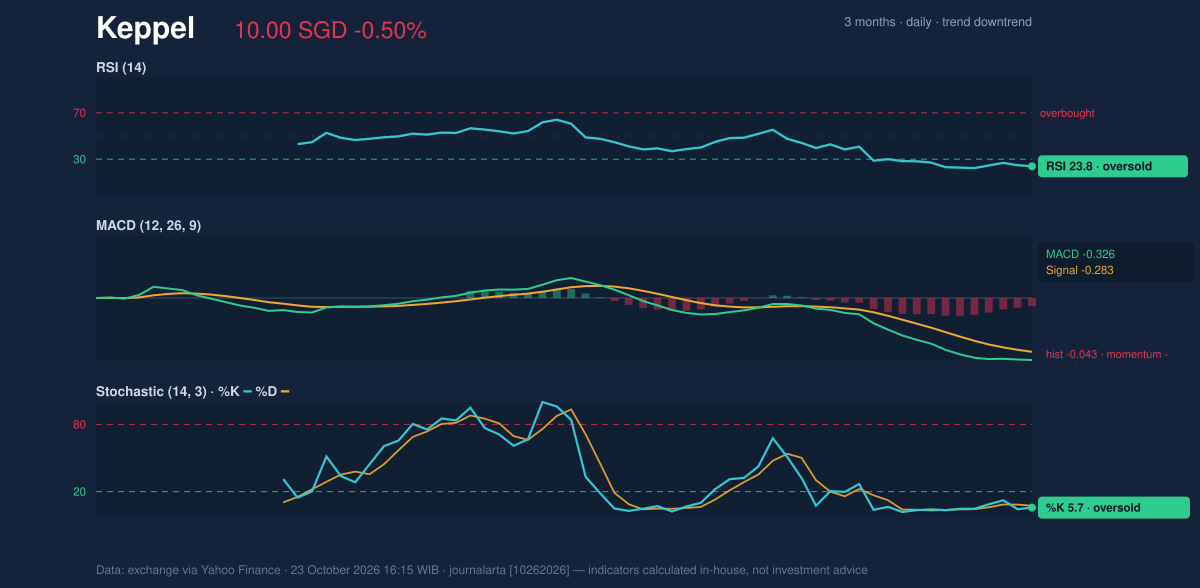This screenshot has width=1200, height=588.
Task: Click the hist -0.043 momentum label
Action: click(x=1107, y=354)
